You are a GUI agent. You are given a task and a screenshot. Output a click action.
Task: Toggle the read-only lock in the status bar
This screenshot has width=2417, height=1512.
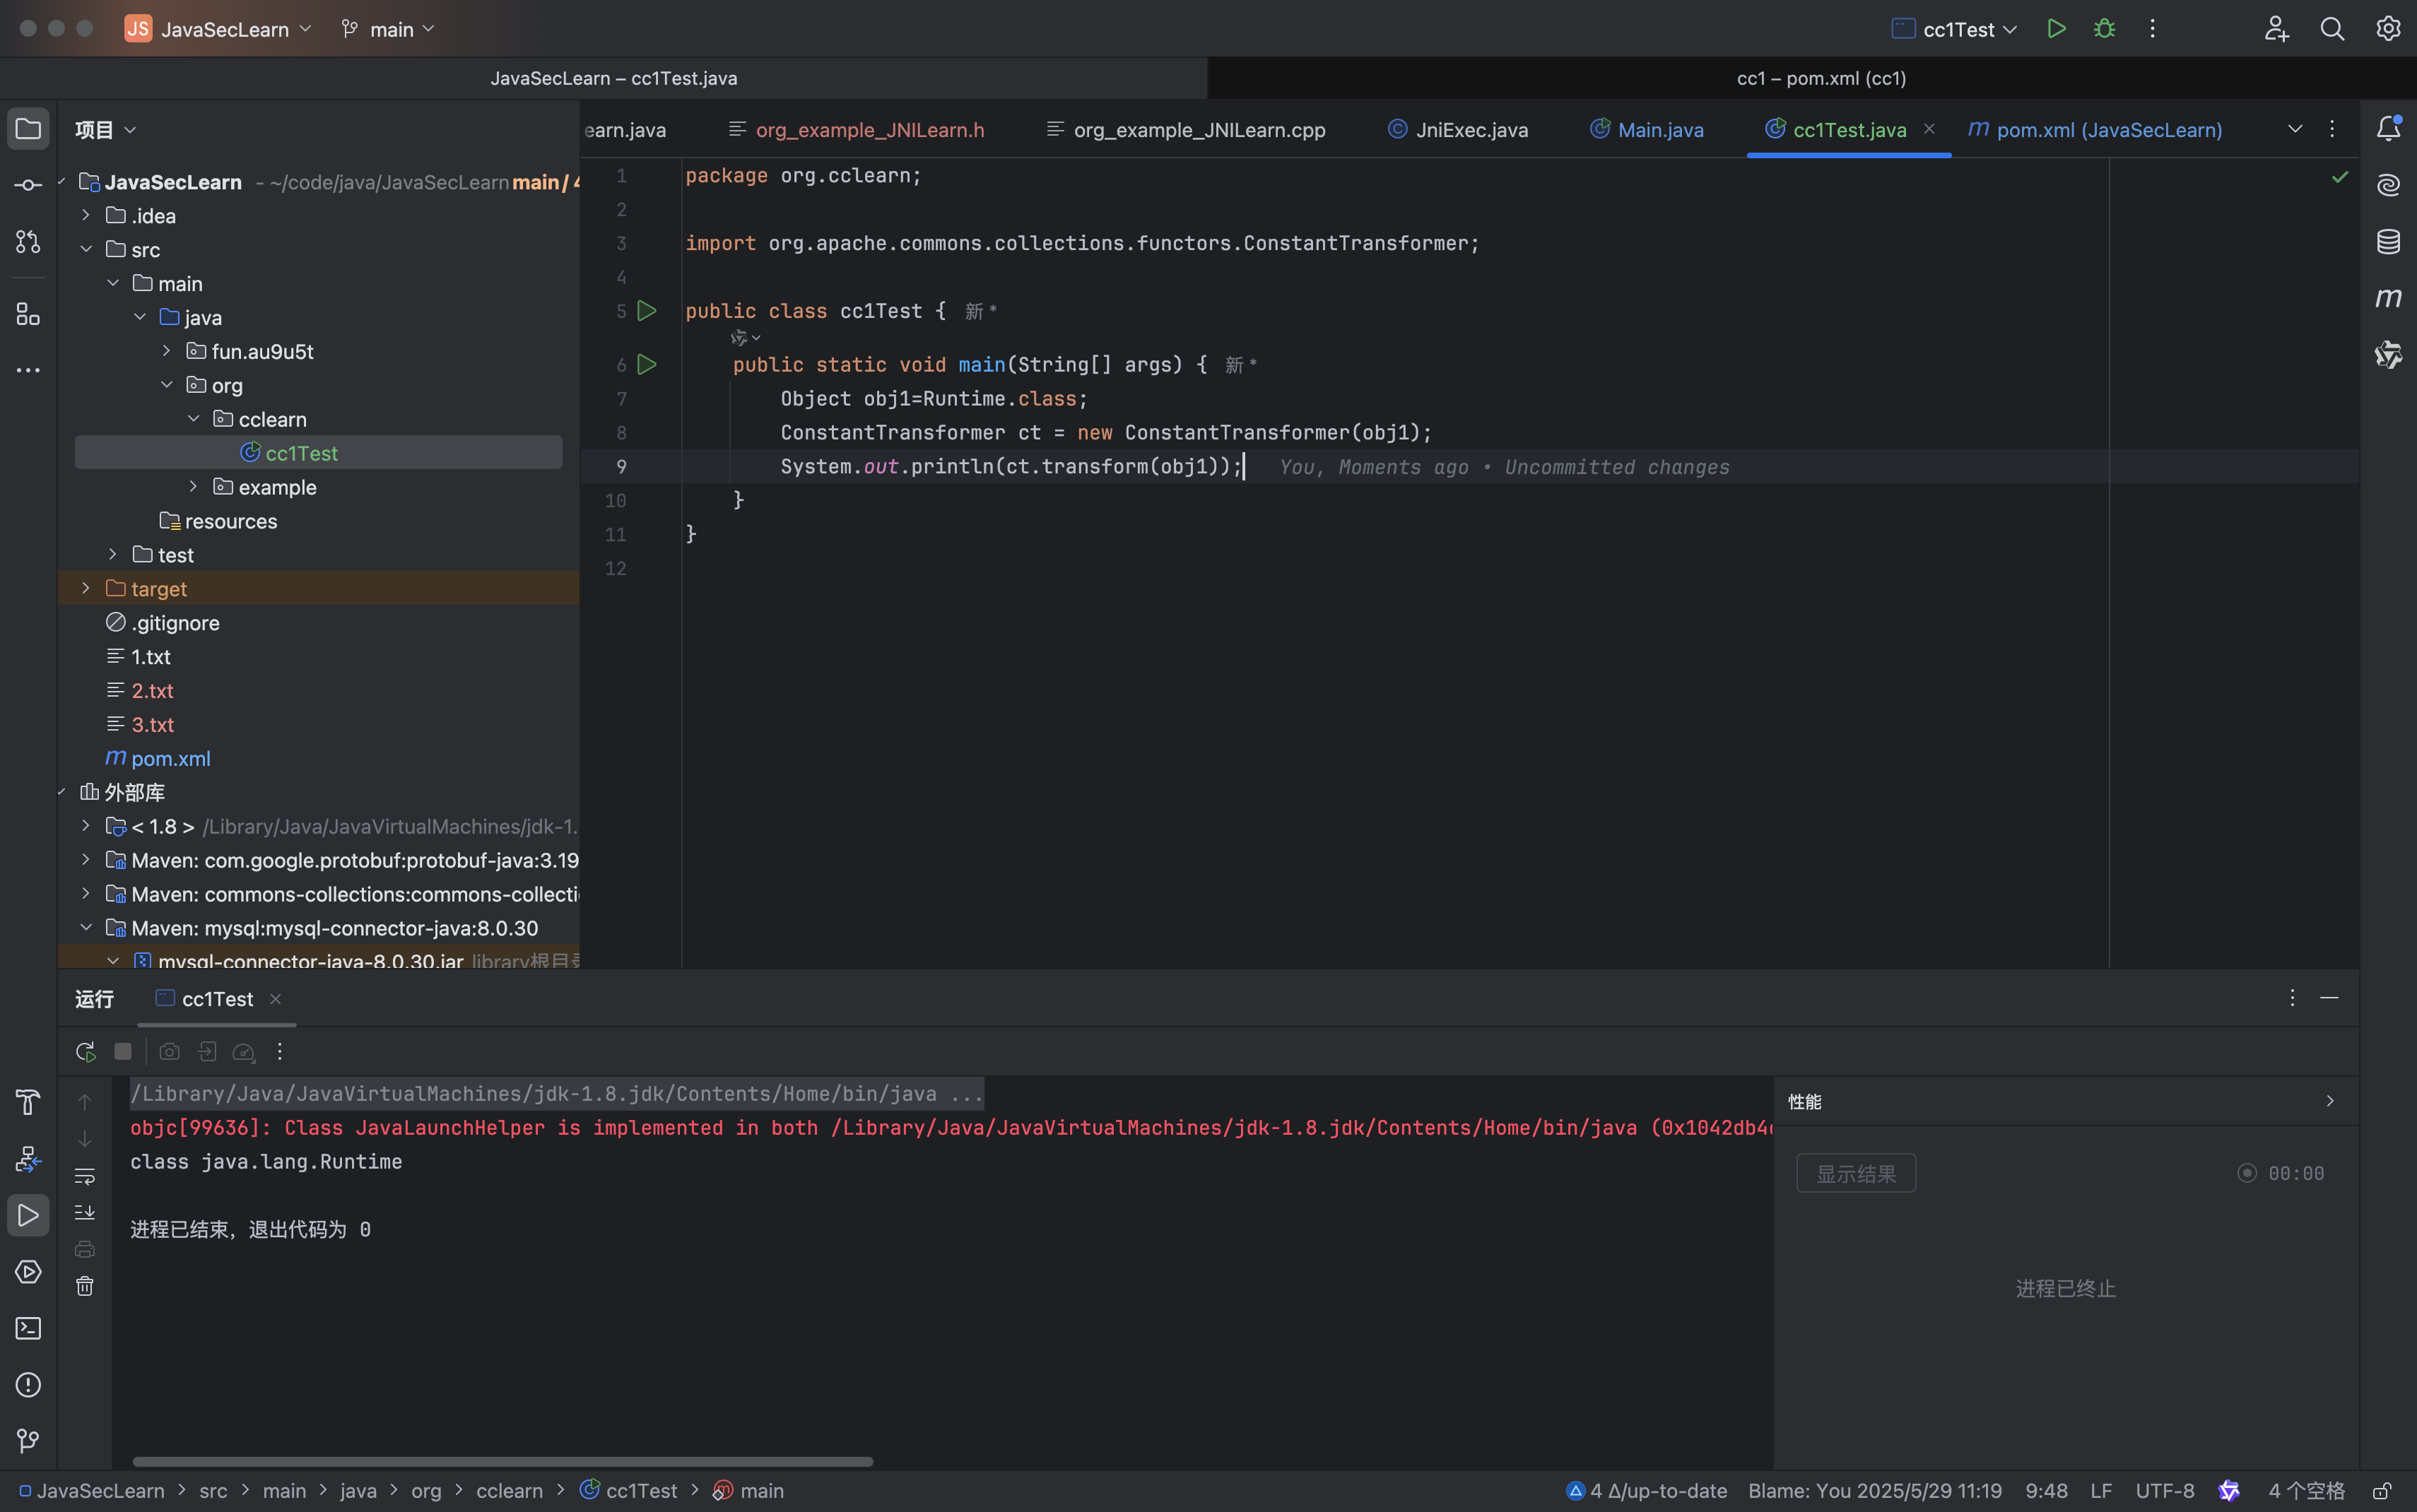click(2381, 1491)
